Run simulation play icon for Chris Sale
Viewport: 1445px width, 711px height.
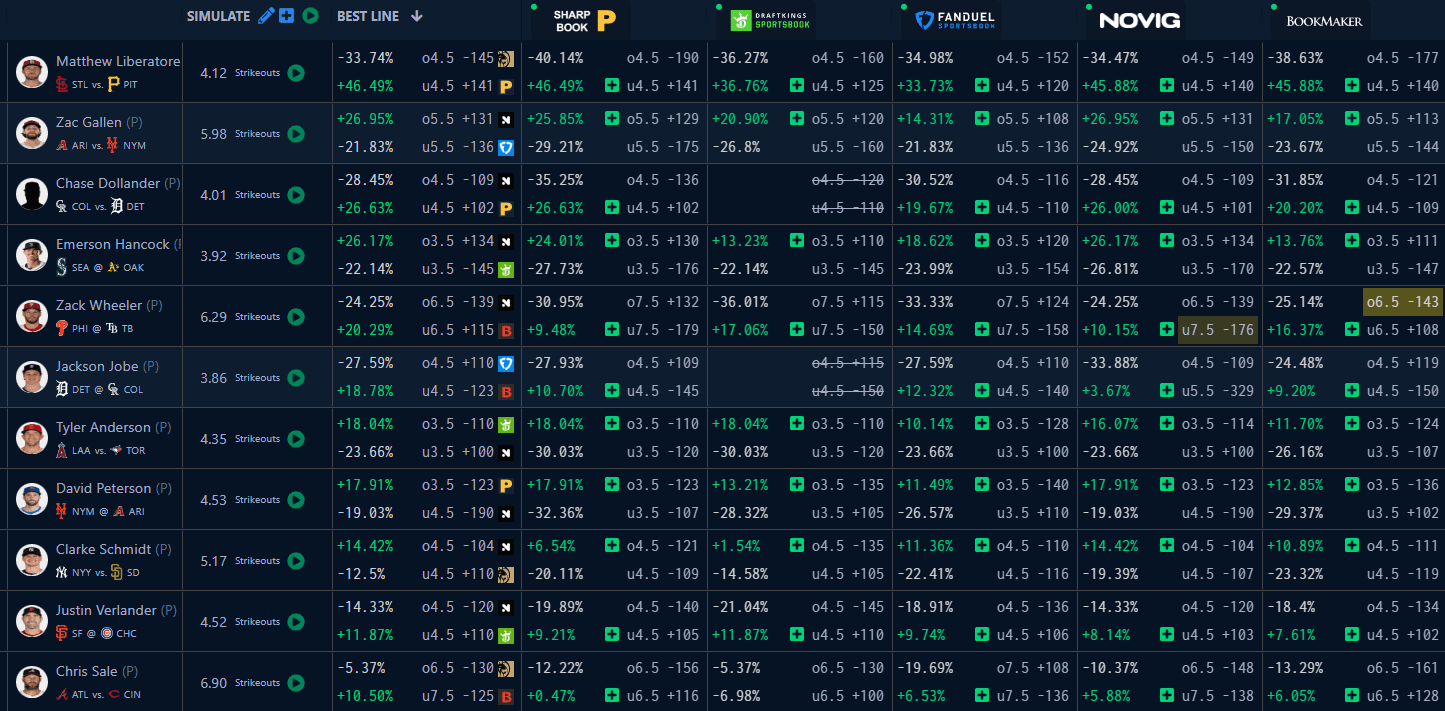tap(296, 683)
